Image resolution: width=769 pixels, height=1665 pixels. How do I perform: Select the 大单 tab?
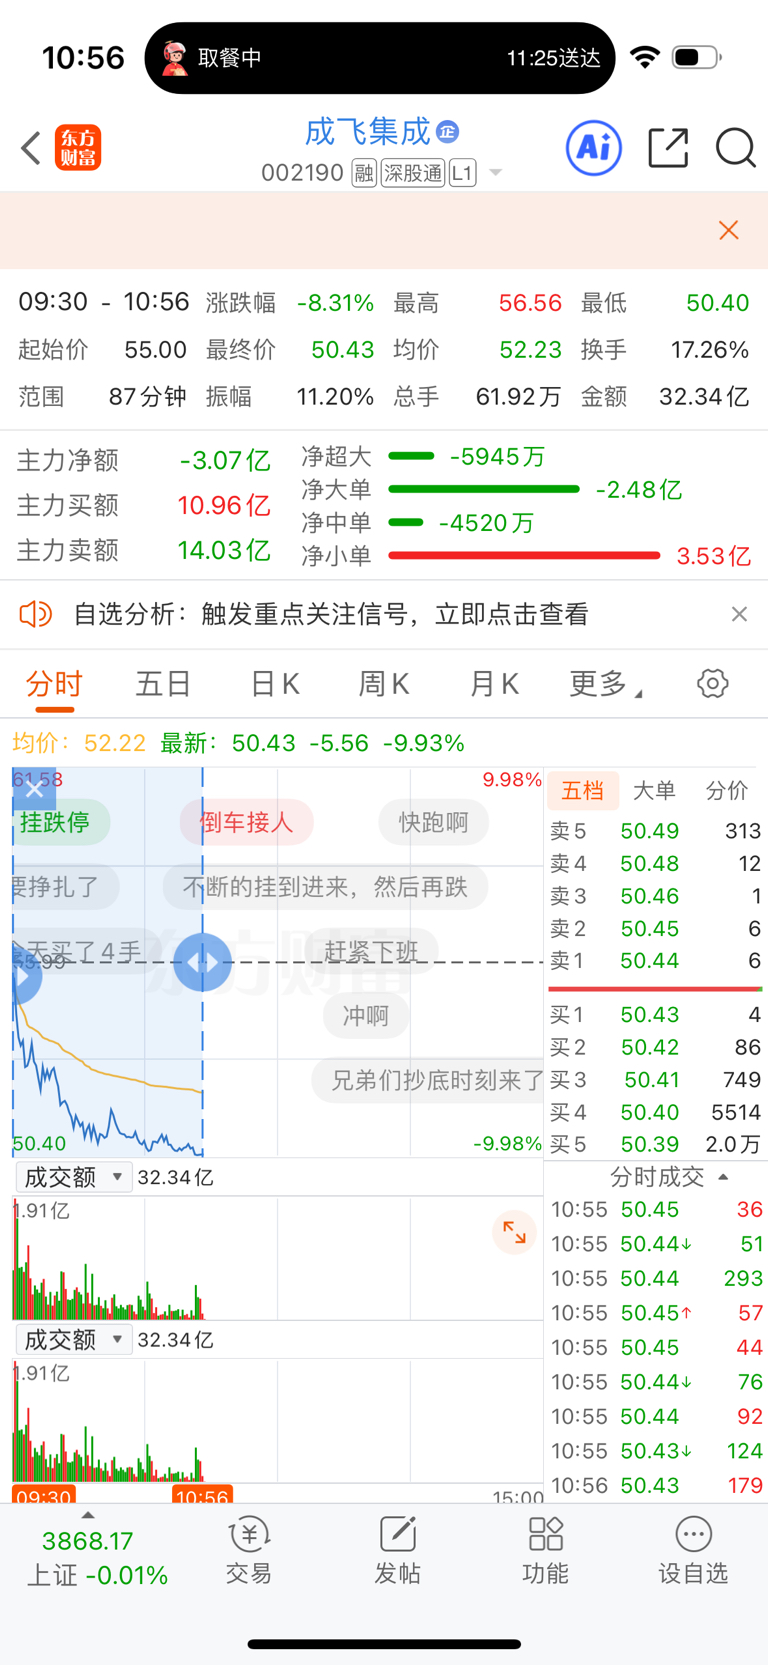[x=655, y=791]
